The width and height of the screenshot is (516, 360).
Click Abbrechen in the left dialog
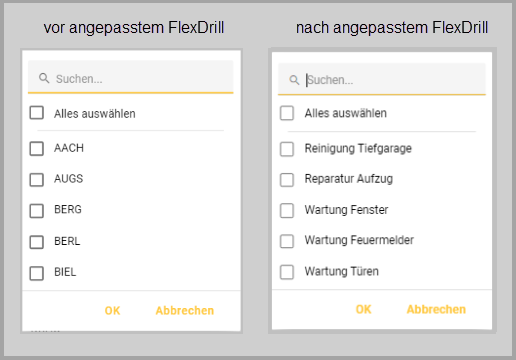click(185, 311)
